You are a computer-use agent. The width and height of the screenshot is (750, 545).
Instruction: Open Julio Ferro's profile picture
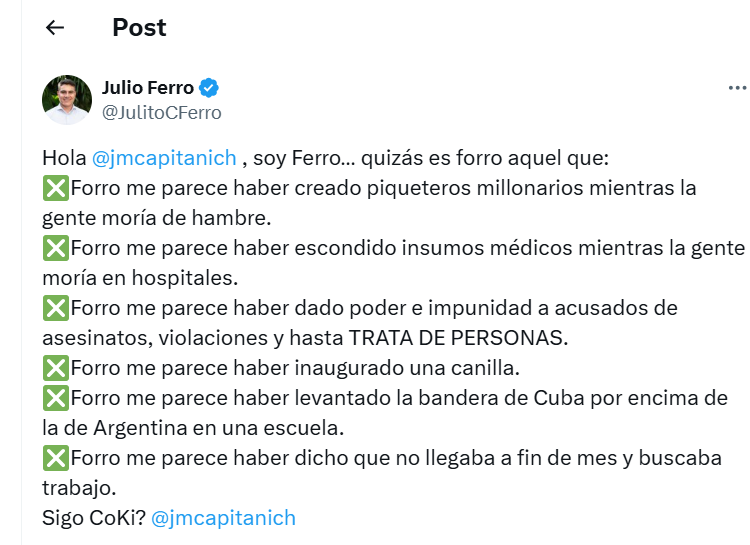[67, 100]
